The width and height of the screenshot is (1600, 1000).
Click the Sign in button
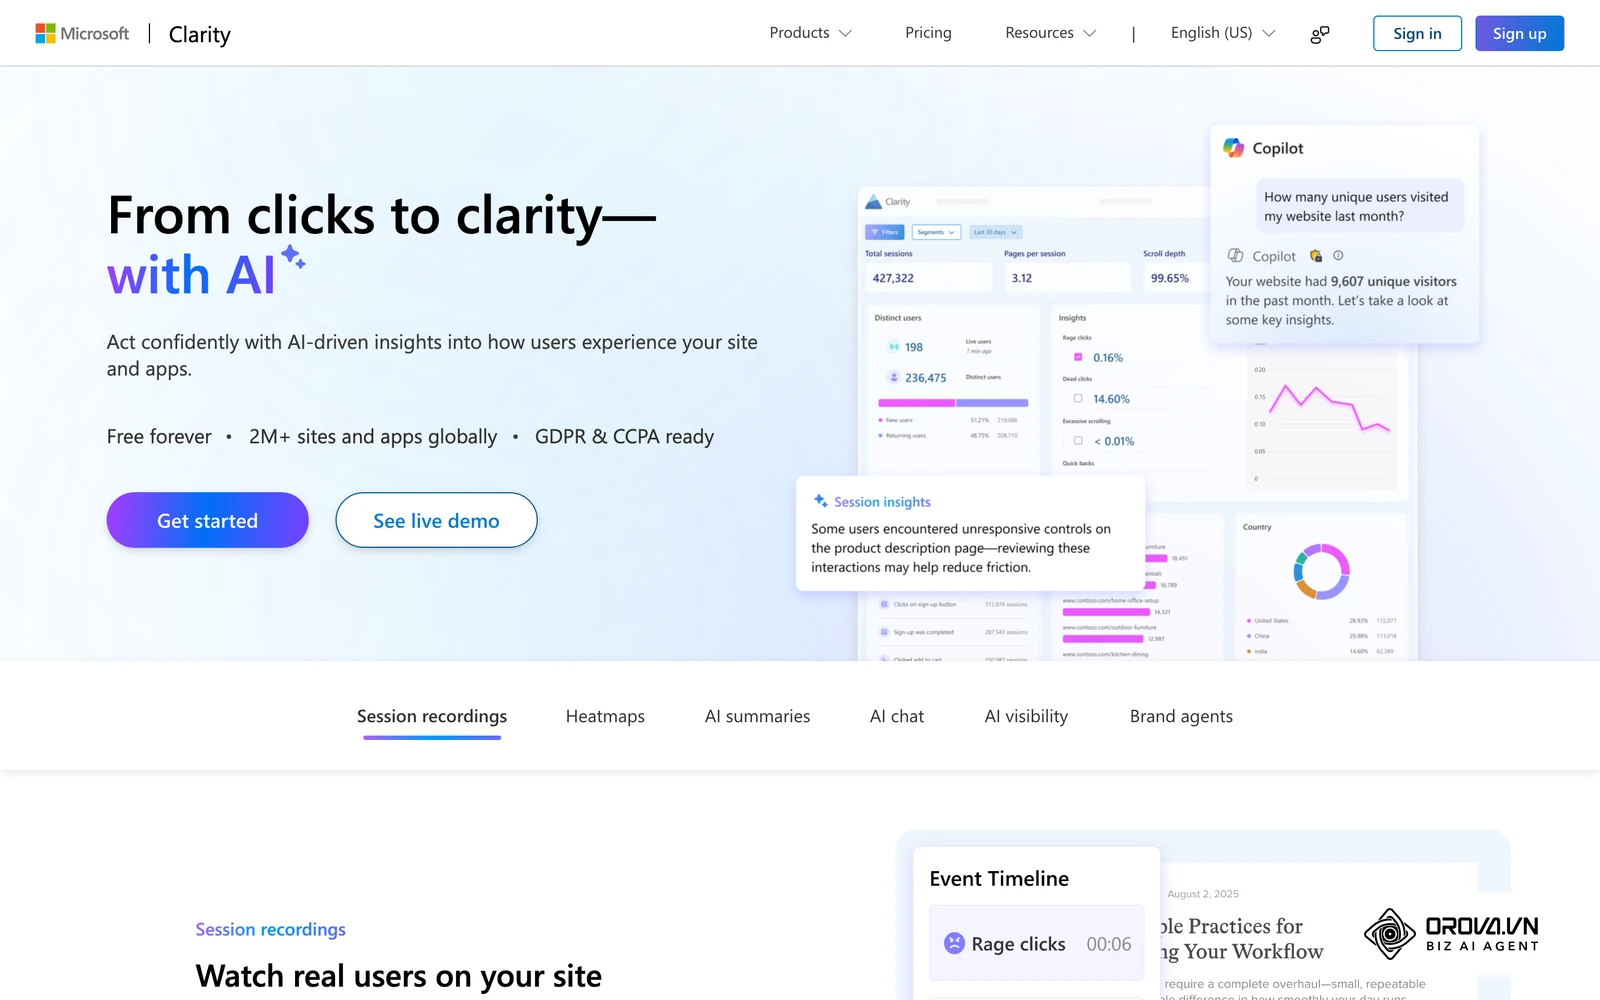(1417, 33)
